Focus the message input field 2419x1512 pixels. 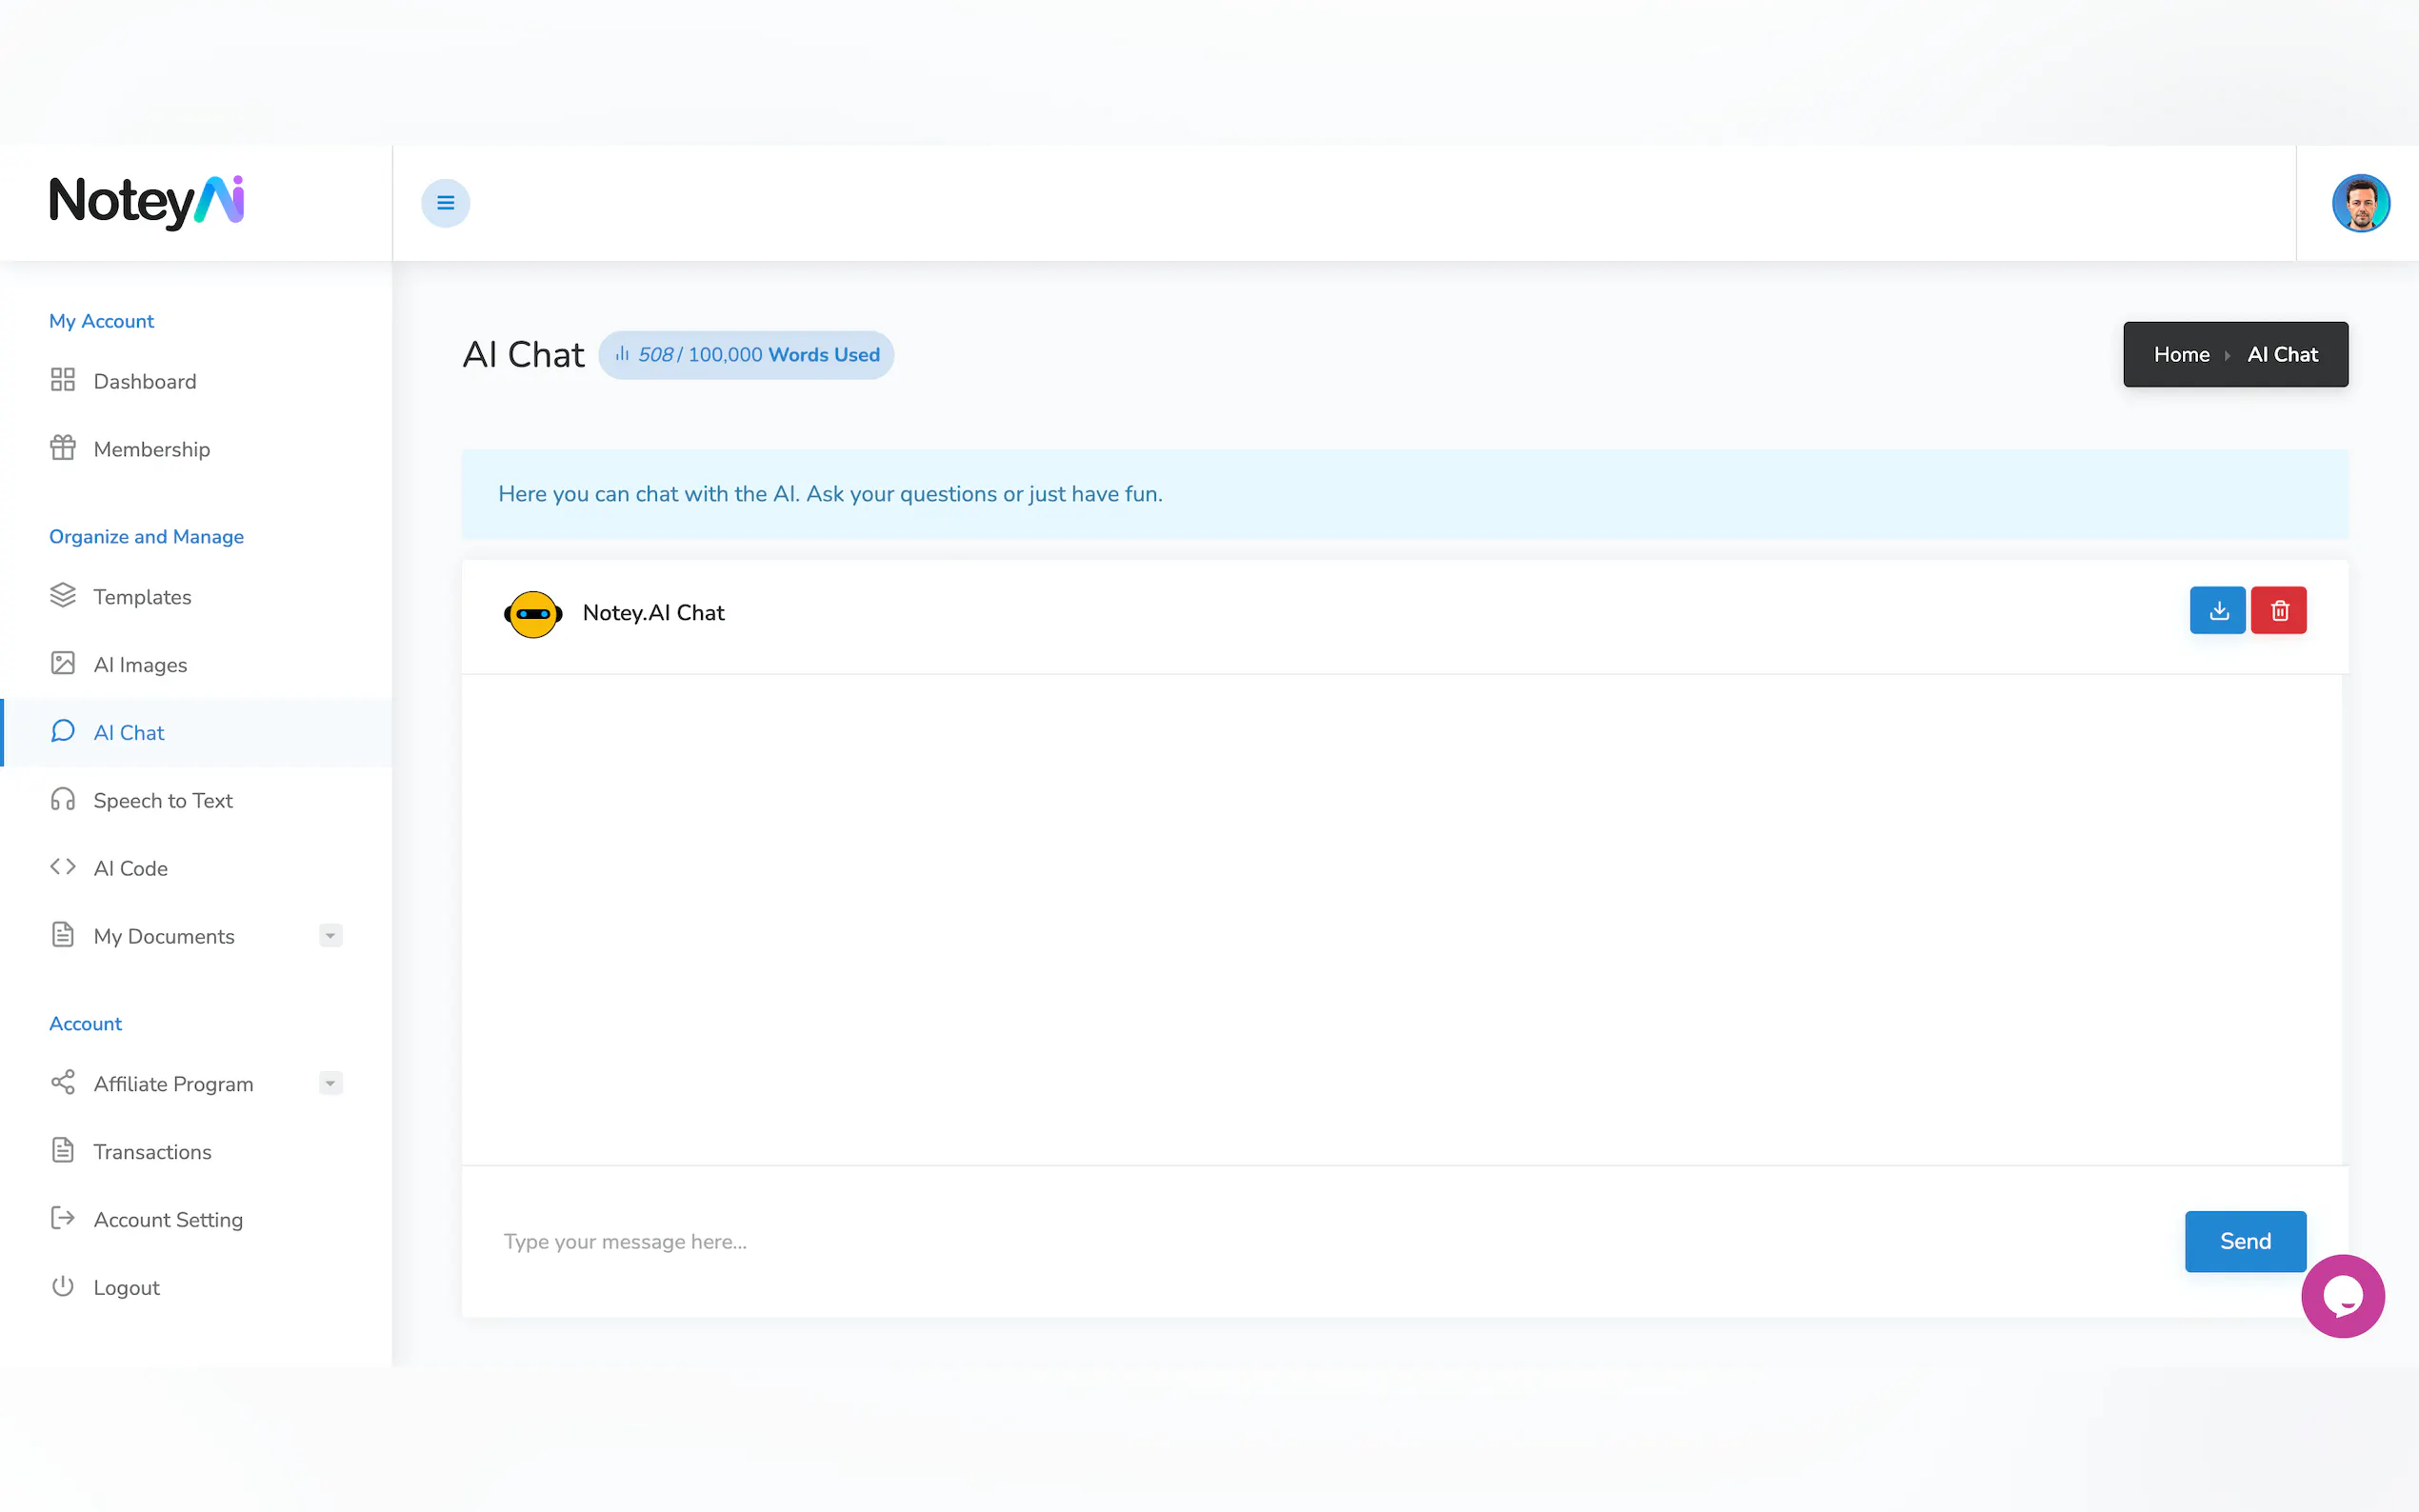(x=1300, y=1241)
